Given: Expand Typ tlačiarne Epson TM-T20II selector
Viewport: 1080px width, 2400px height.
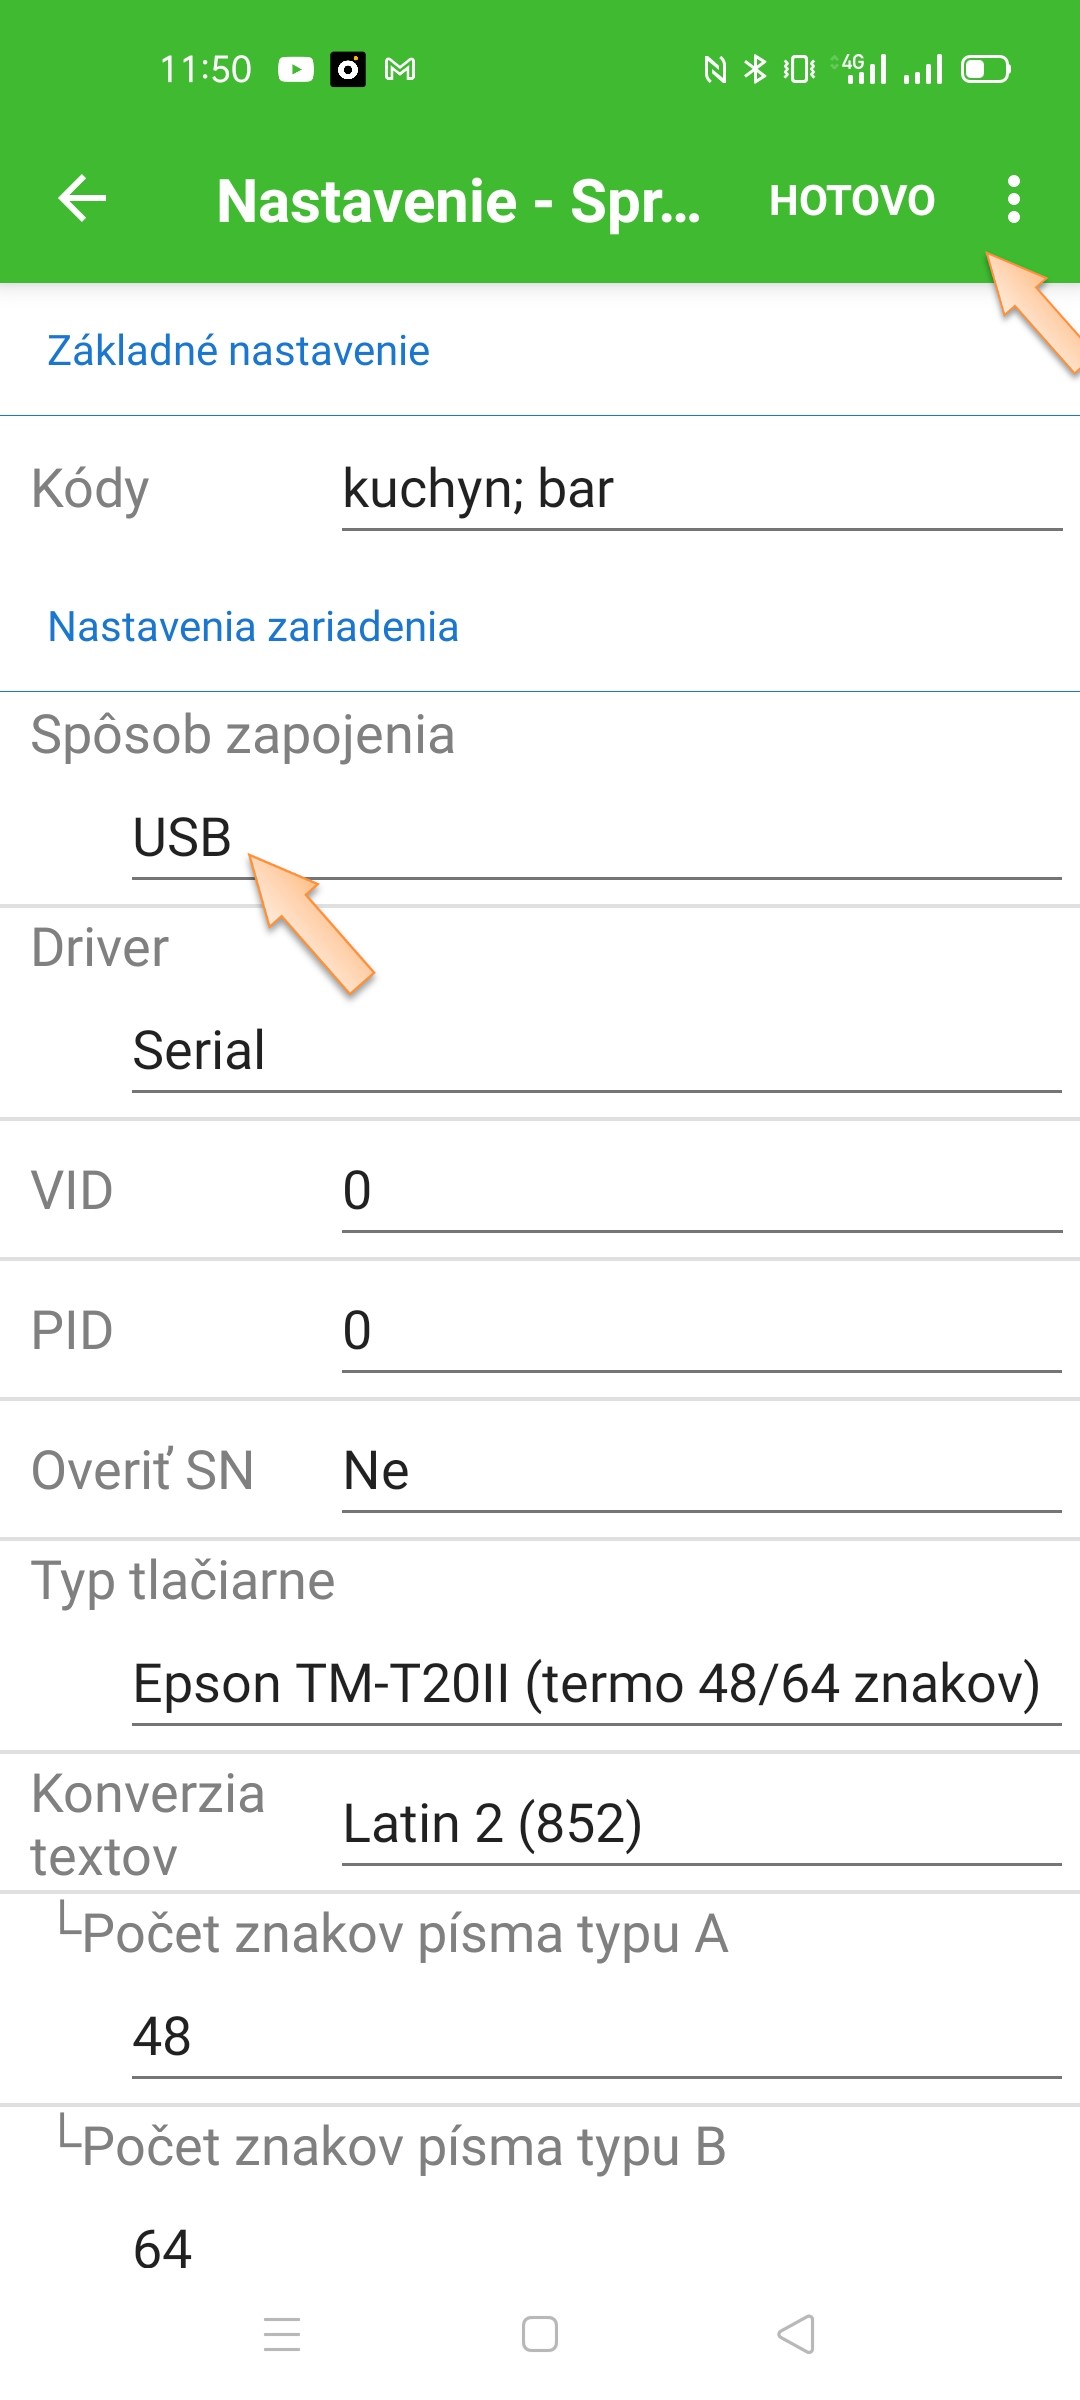Looking at the screenshot, I should (x=596, y=1684).
